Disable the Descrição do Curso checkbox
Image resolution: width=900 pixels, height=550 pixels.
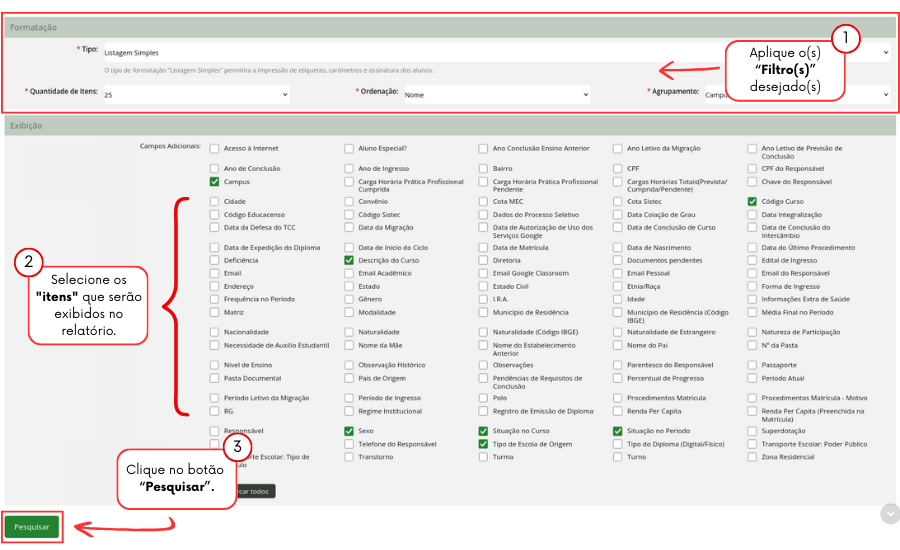(349, 260)
